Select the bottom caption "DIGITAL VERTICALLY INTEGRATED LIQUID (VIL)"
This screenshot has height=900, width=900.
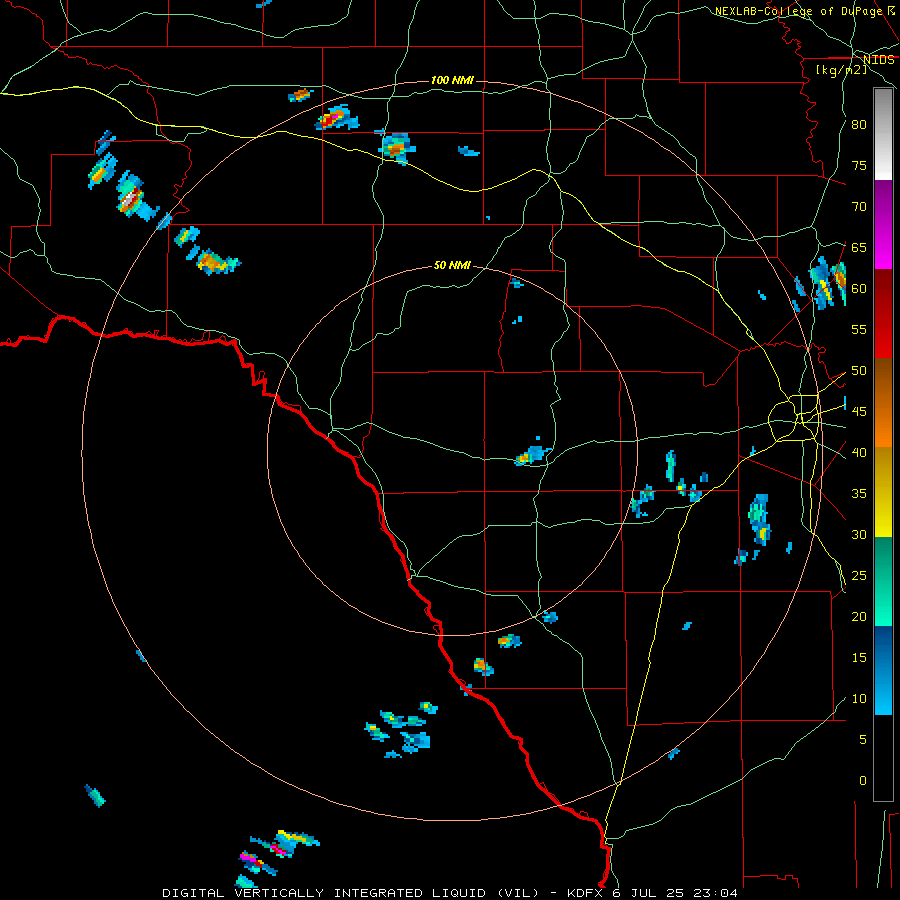point(353,893)
